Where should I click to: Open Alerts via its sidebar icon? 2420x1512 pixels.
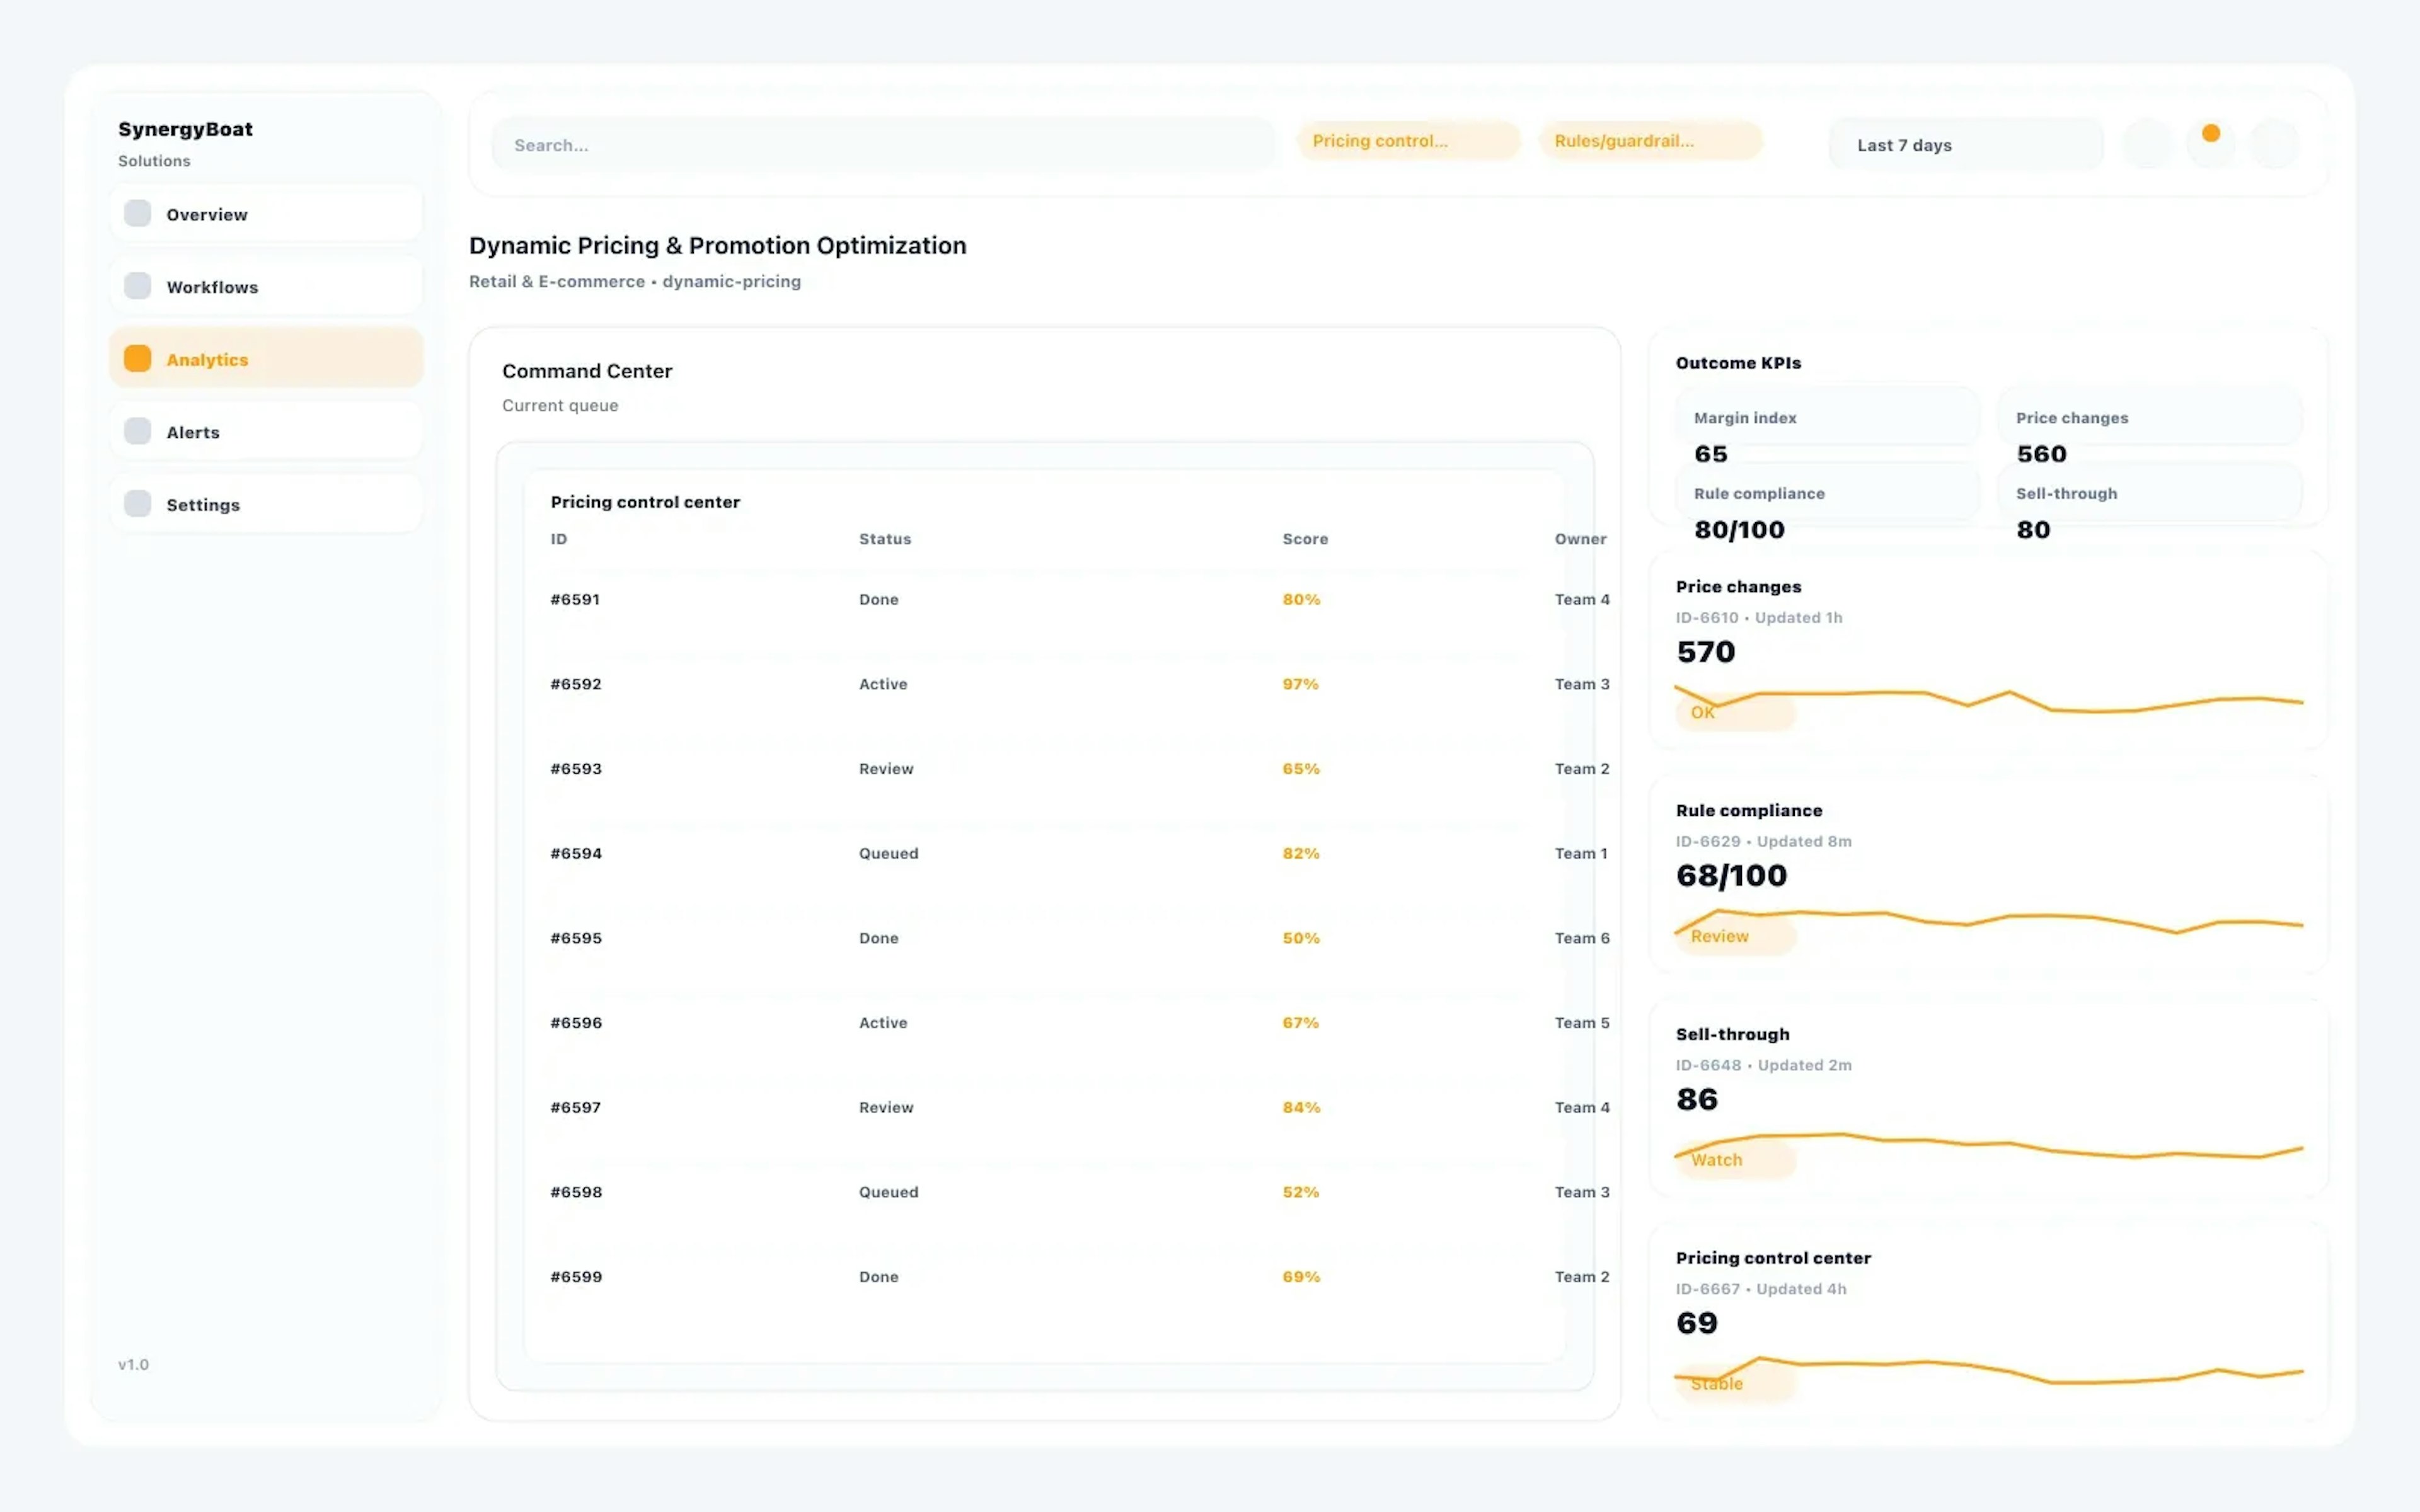pos(137,430)
